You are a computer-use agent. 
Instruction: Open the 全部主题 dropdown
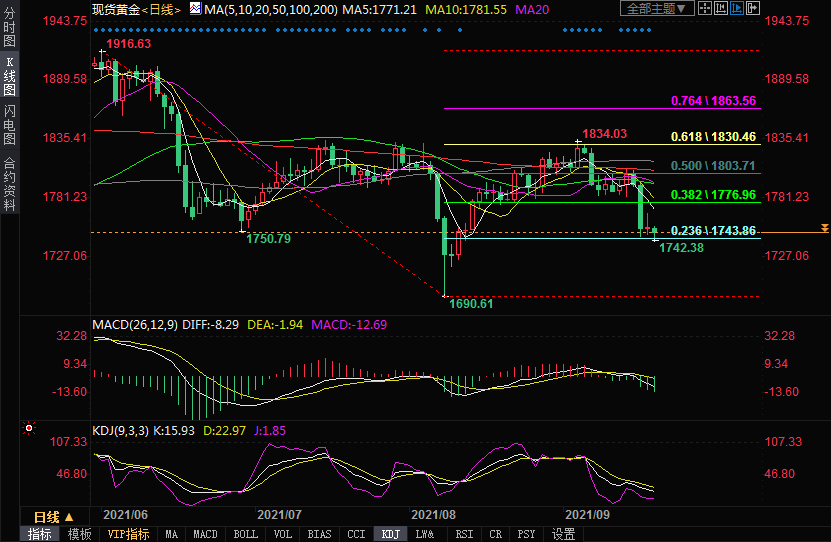(x=657, y=9)
